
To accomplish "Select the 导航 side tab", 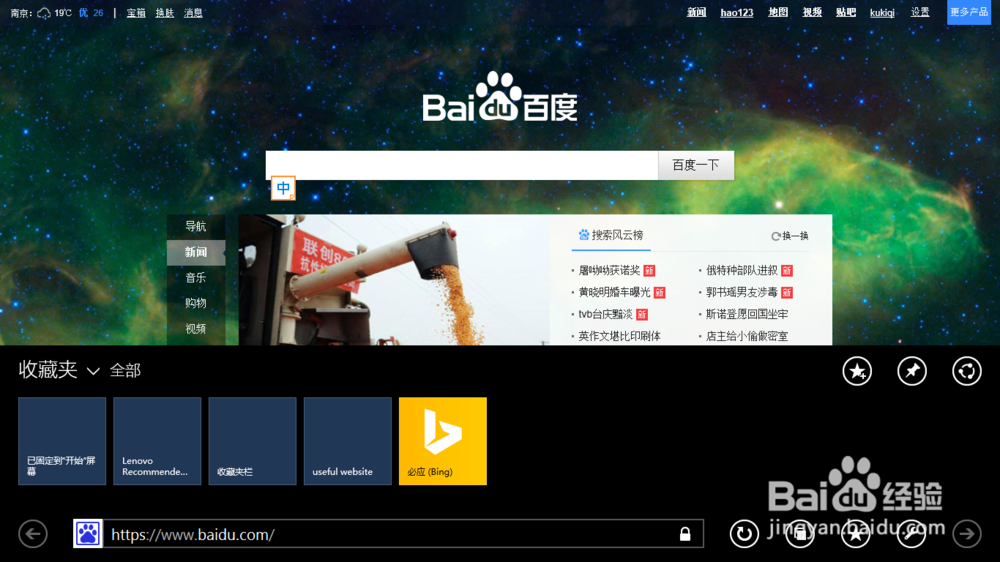I will pyautogui.click(x=196, y=226).
